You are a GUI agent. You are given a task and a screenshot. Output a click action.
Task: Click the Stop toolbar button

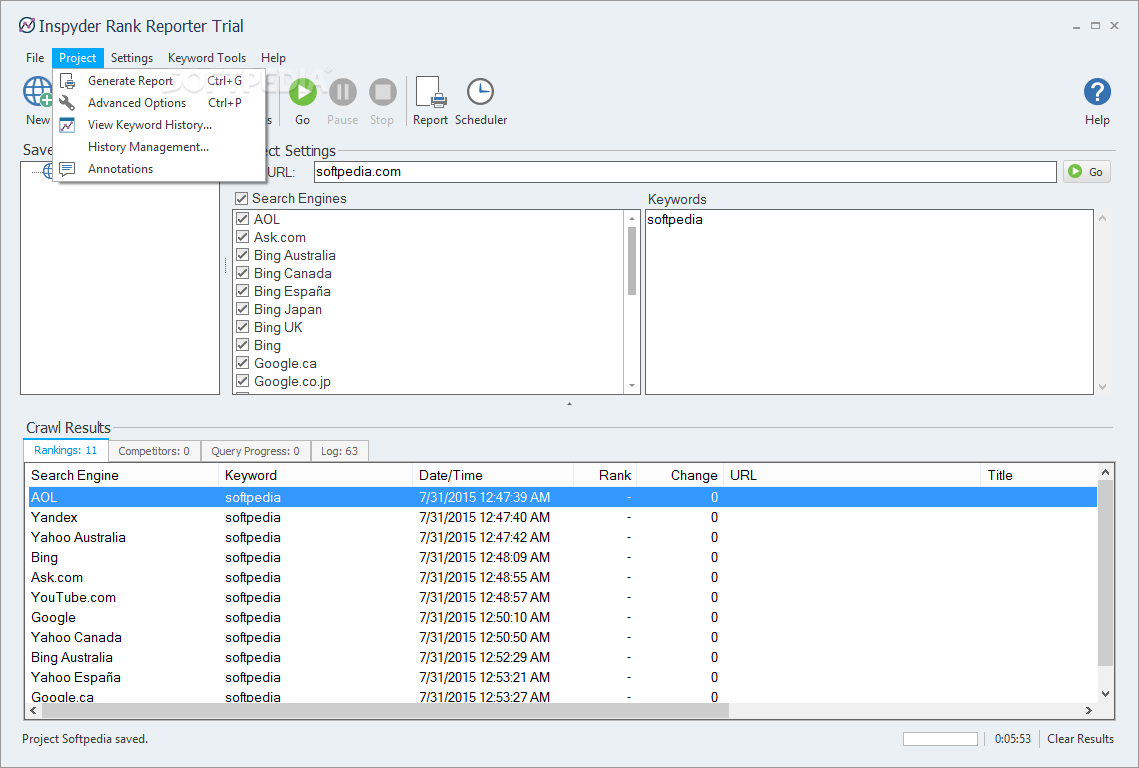(382, 92)
